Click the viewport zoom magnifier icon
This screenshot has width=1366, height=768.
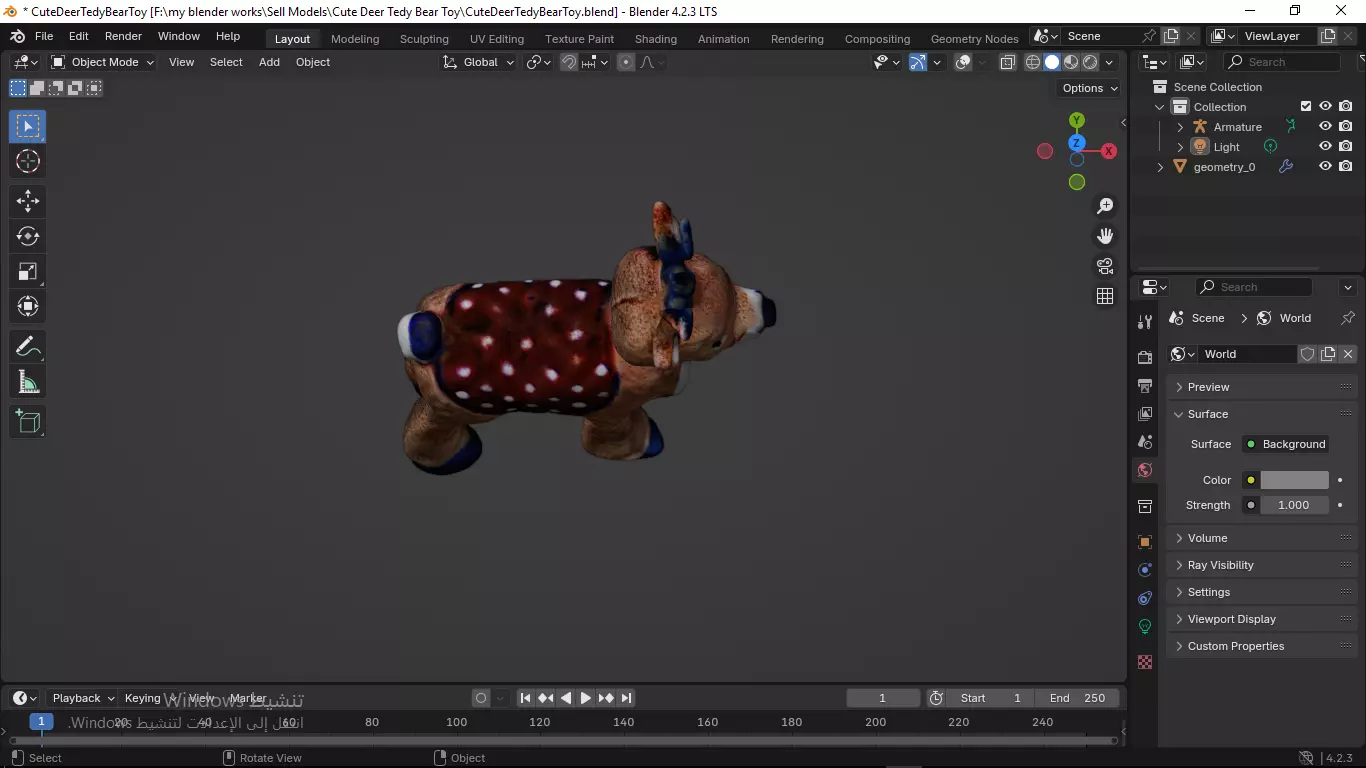coord(1105,206)
